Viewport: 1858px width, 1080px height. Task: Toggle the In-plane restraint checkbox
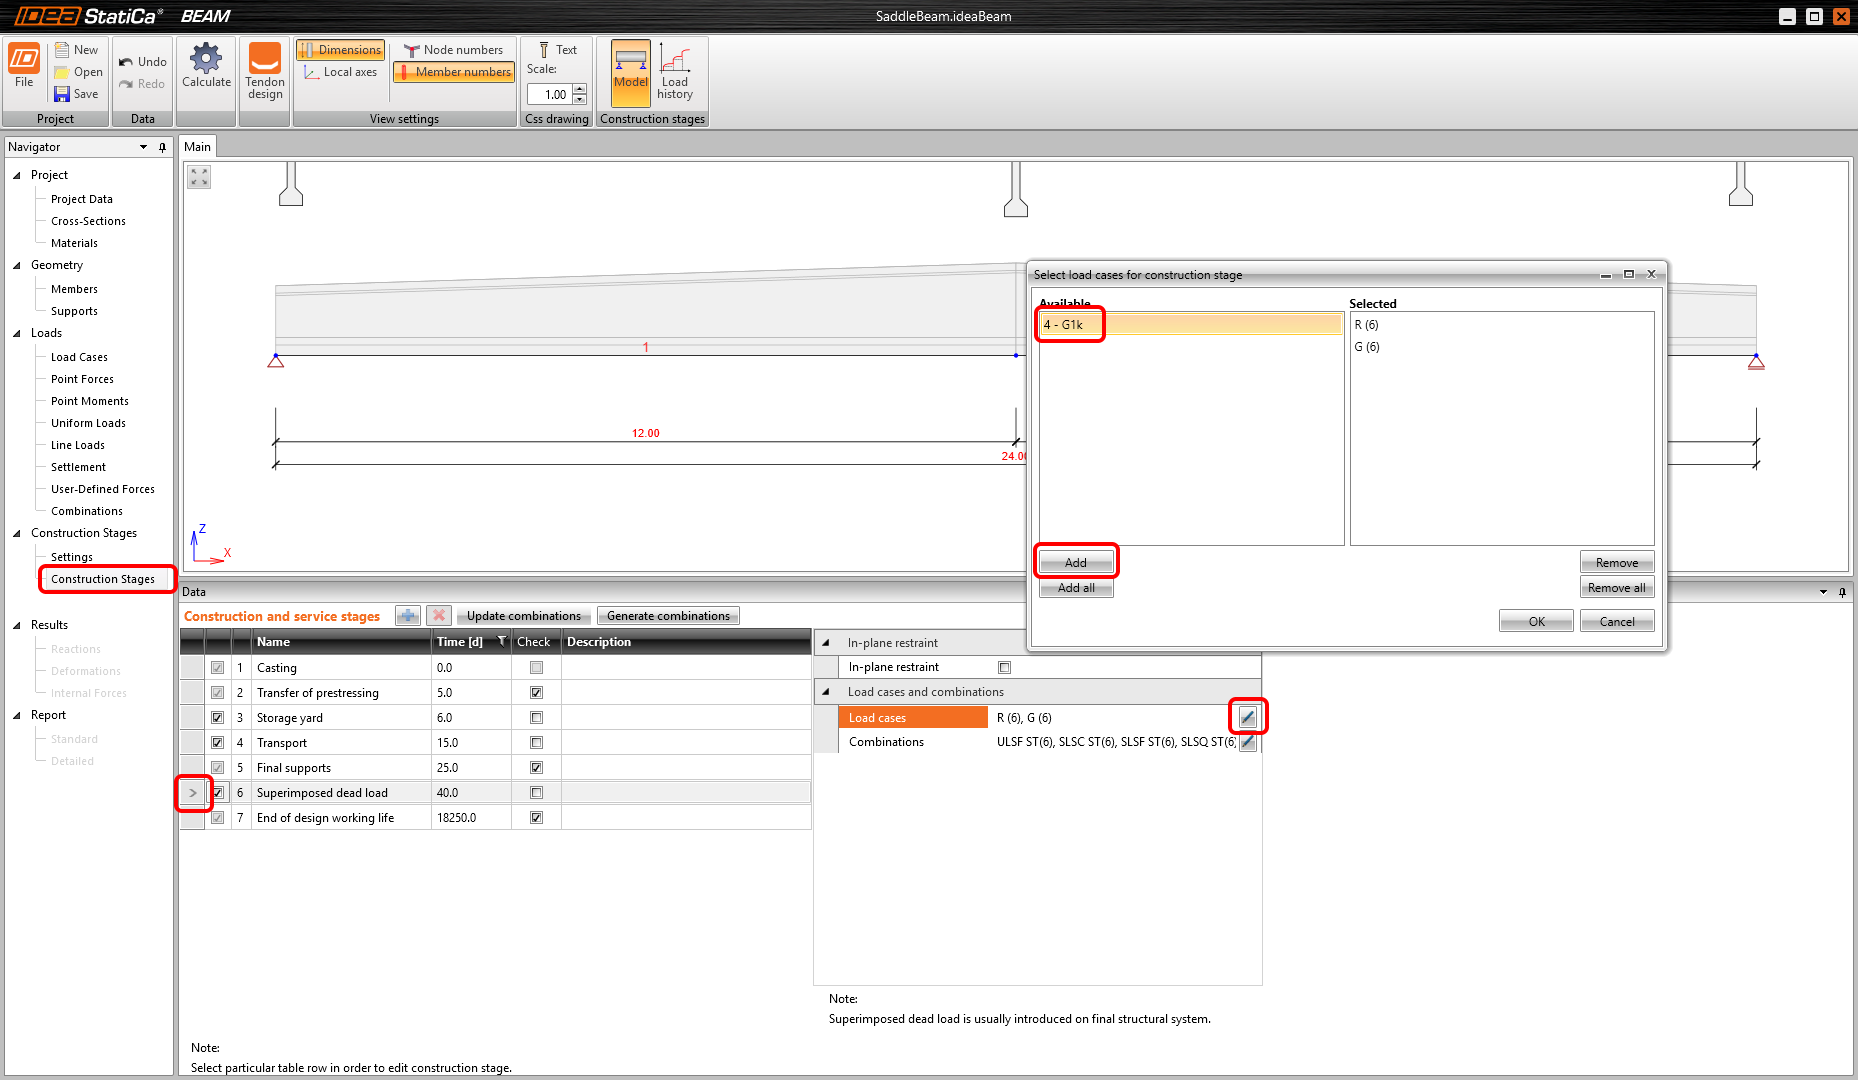click(1004, 667)
